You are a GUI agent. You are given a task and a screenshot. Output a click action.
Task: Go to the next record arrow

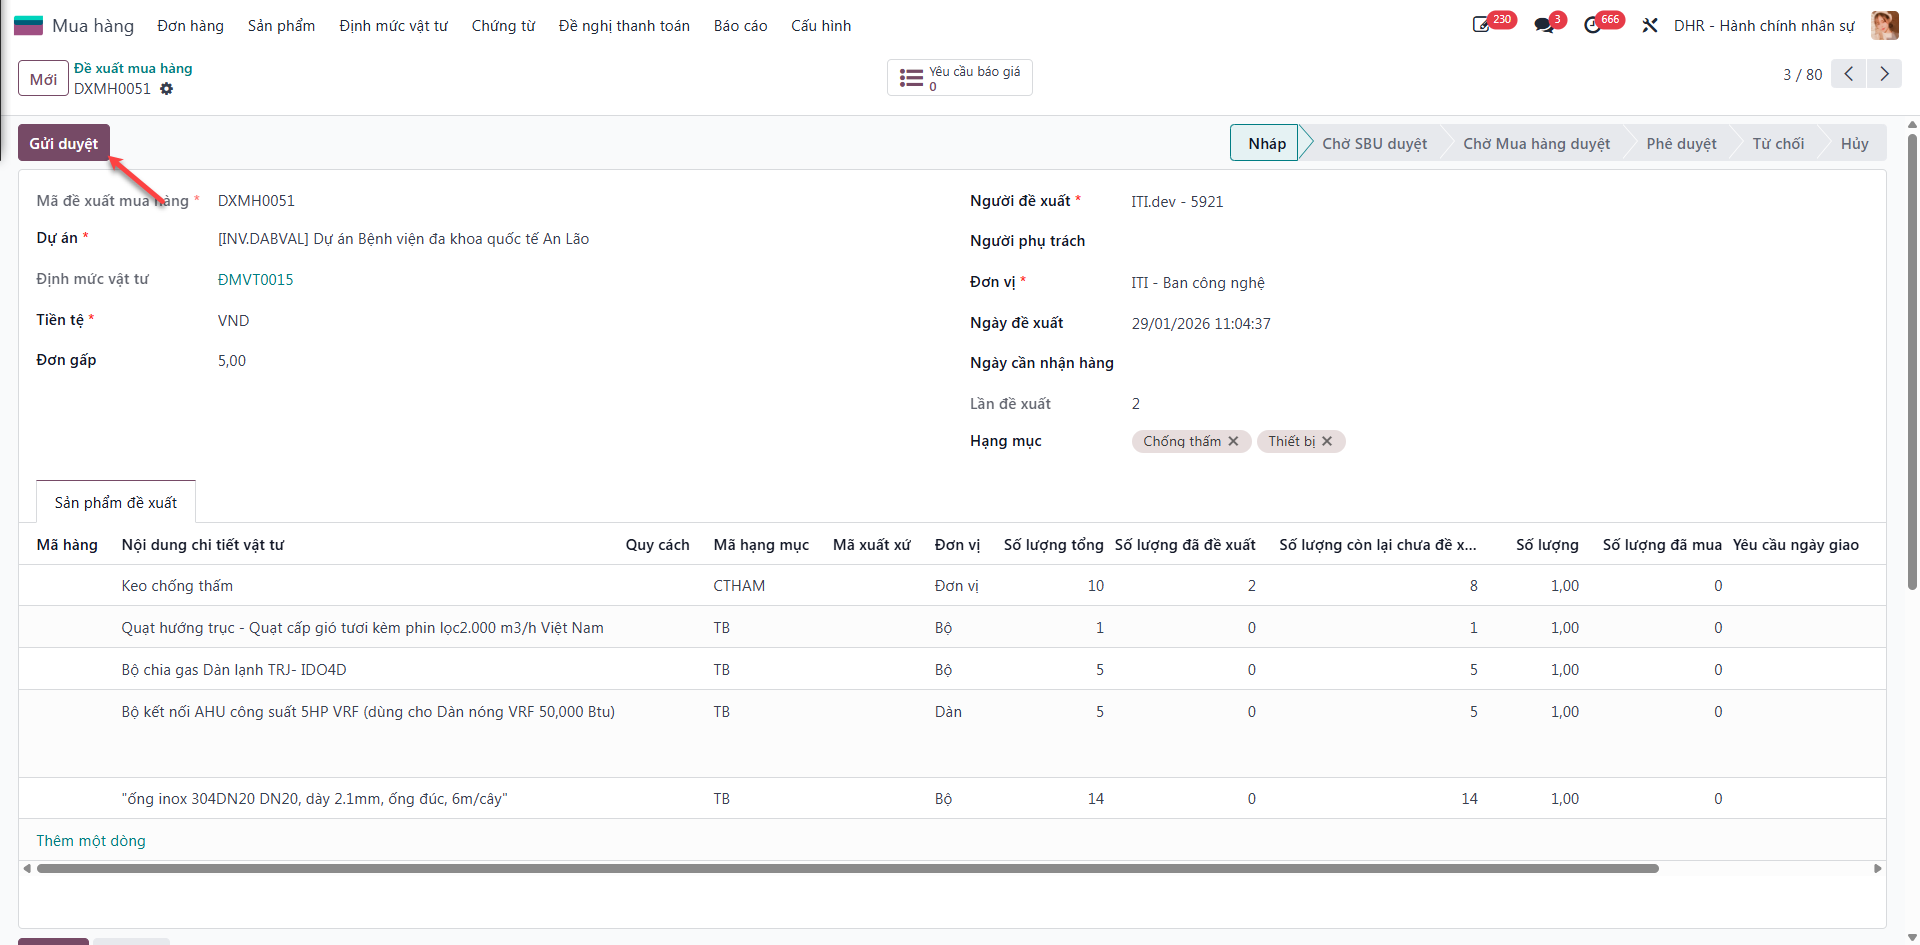coord(1885,74)
